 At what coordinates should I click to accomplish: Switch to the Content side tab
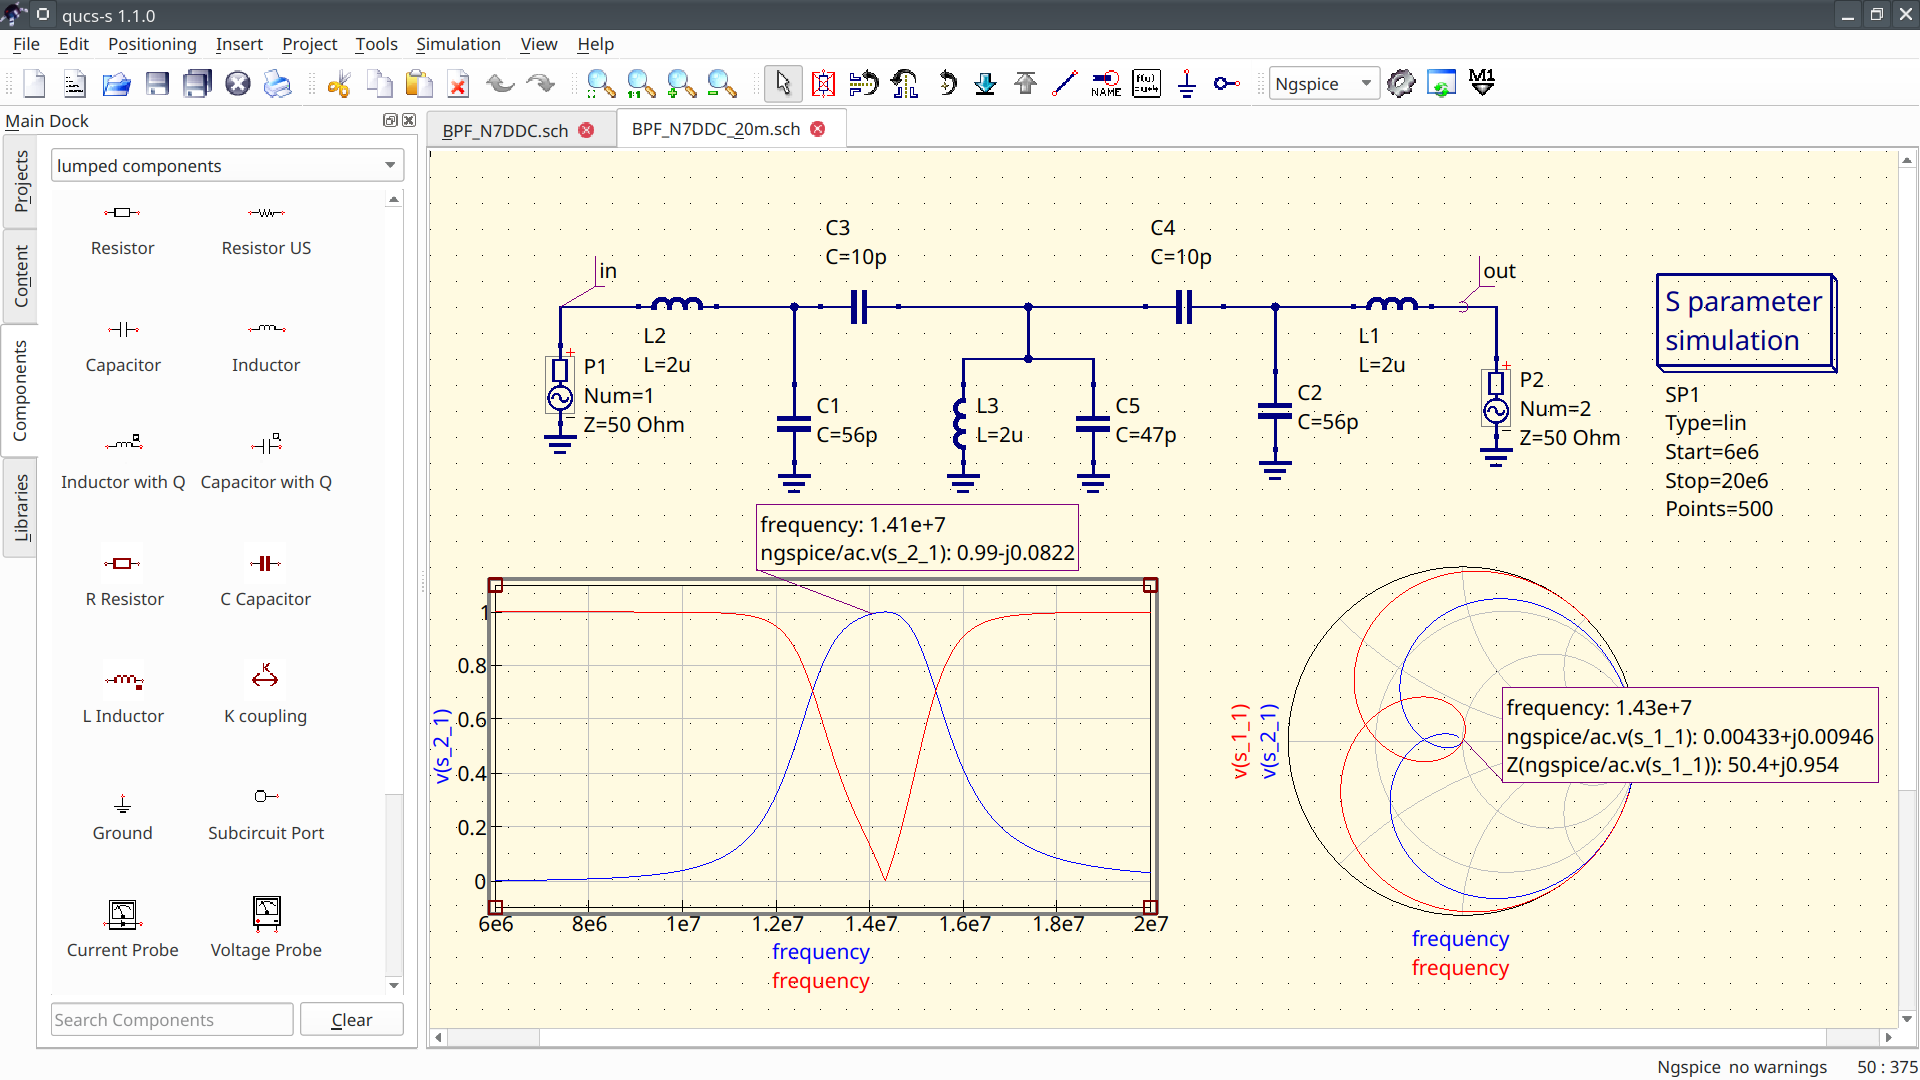[21, 276]
